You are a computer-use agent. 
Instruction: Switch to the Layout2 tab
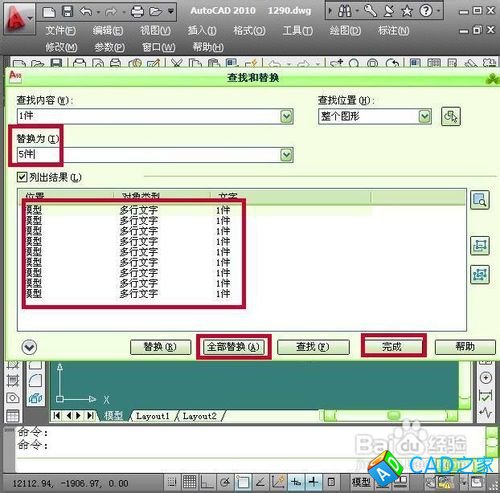(200, 416)
